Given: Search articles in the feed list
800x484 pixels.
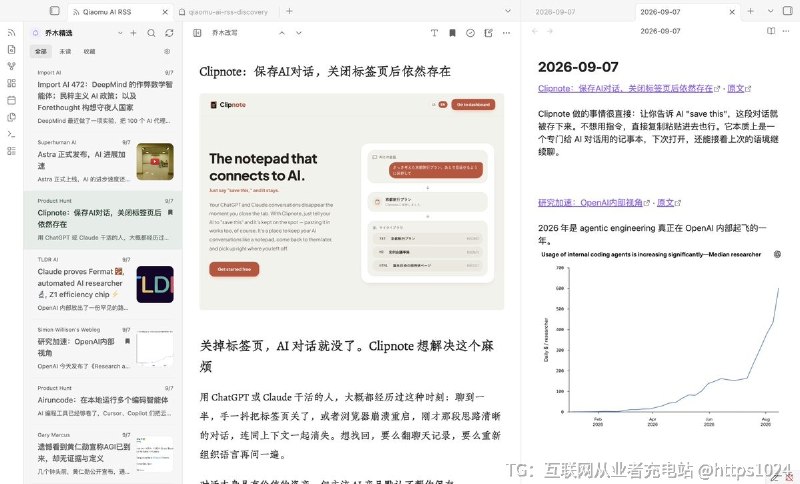Looking at the screenshot, I should click(x=151, y=33).
